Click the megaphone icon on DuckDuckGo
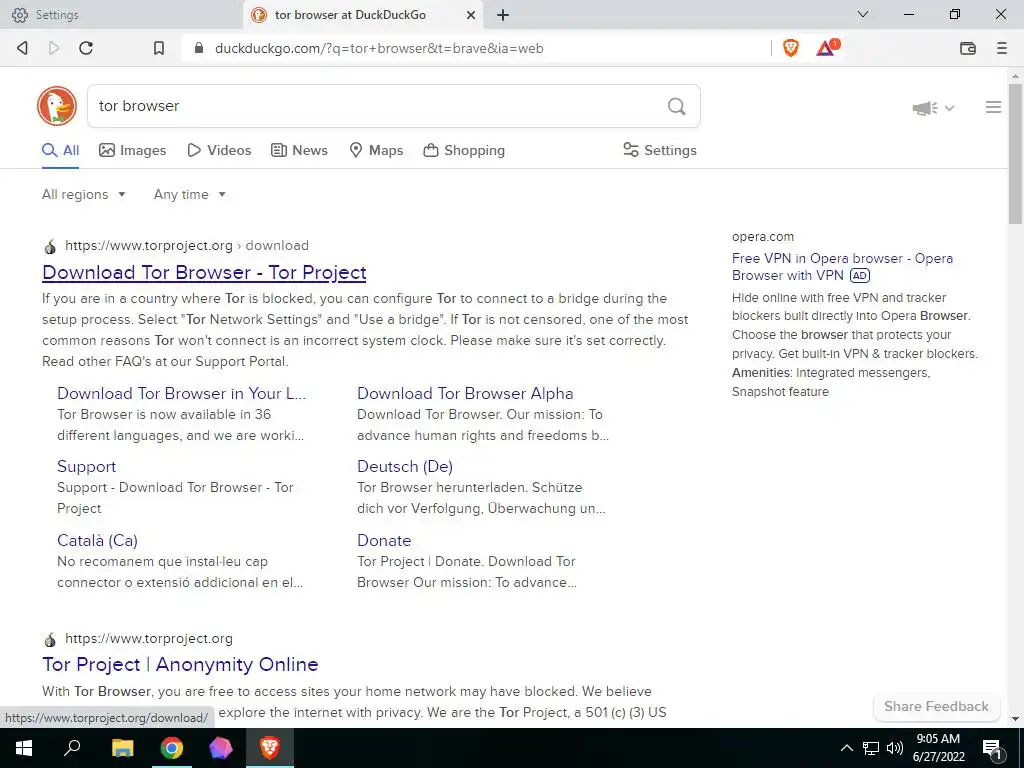The width and height of the screenshot is (1024, 768). pyautogui.click(x=925, y=108)
